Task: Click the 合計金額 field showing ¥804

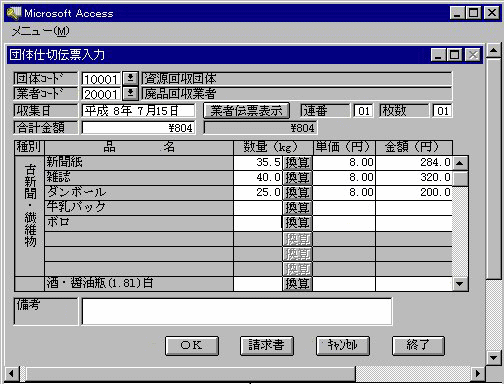Action: (x=138, y=128)
